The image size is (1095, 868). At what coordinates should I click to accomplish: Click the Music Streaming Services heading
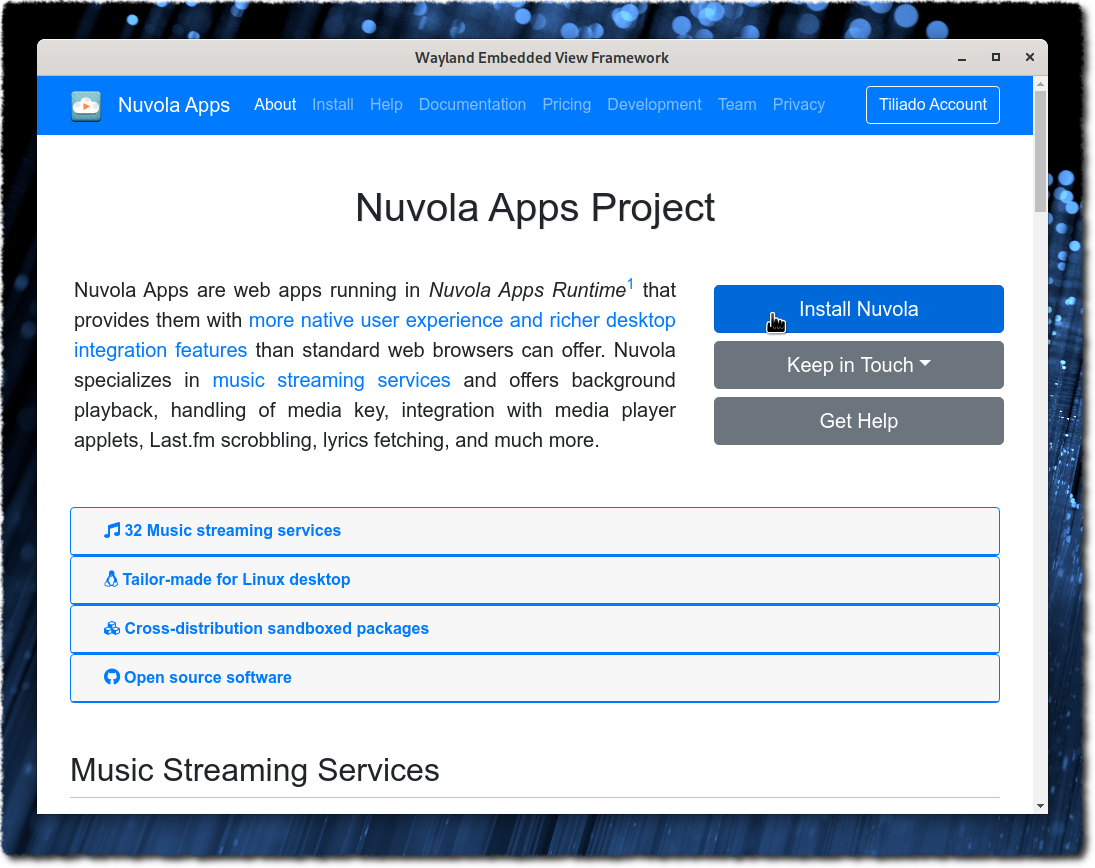click(255, 770)
